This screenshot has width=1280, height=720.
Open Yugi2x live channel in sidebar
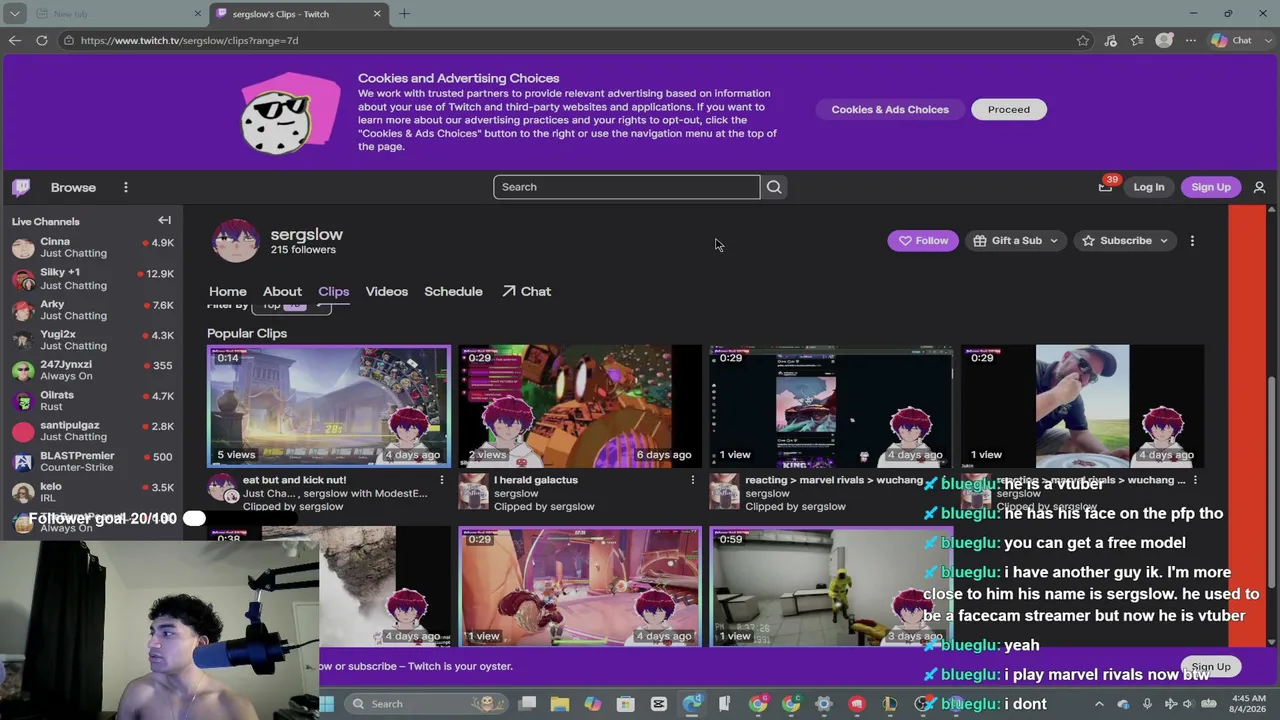92,340
